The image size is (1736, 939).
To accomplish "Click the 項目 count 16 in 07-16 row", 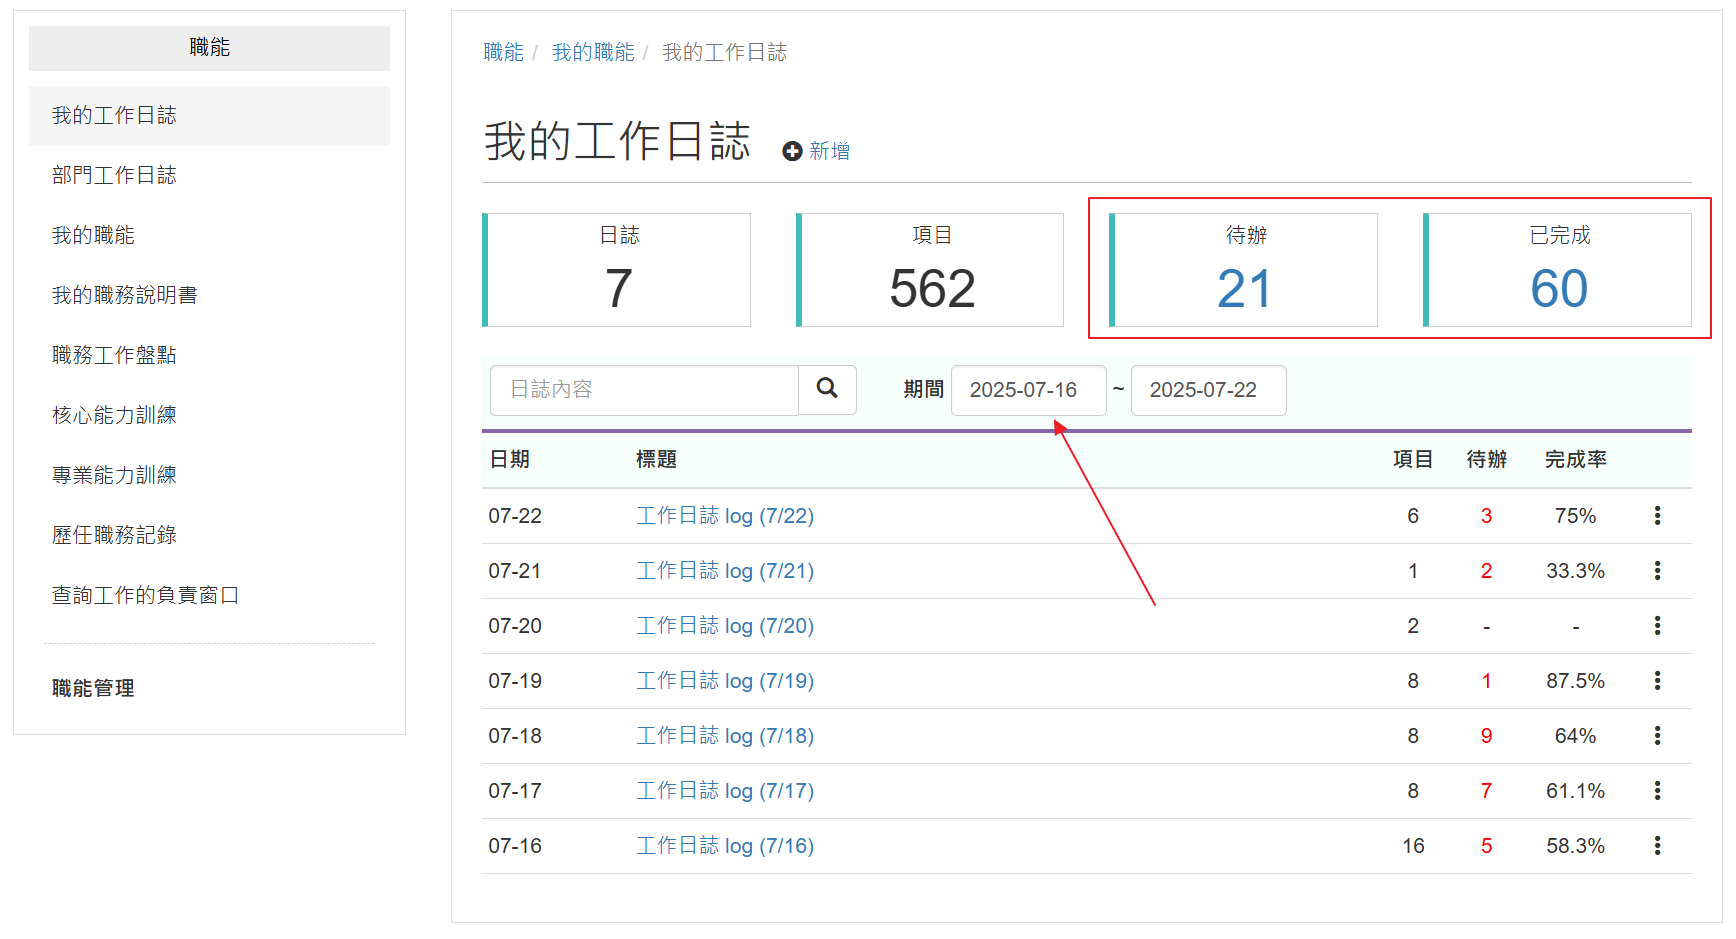I will pos(1413,846).
